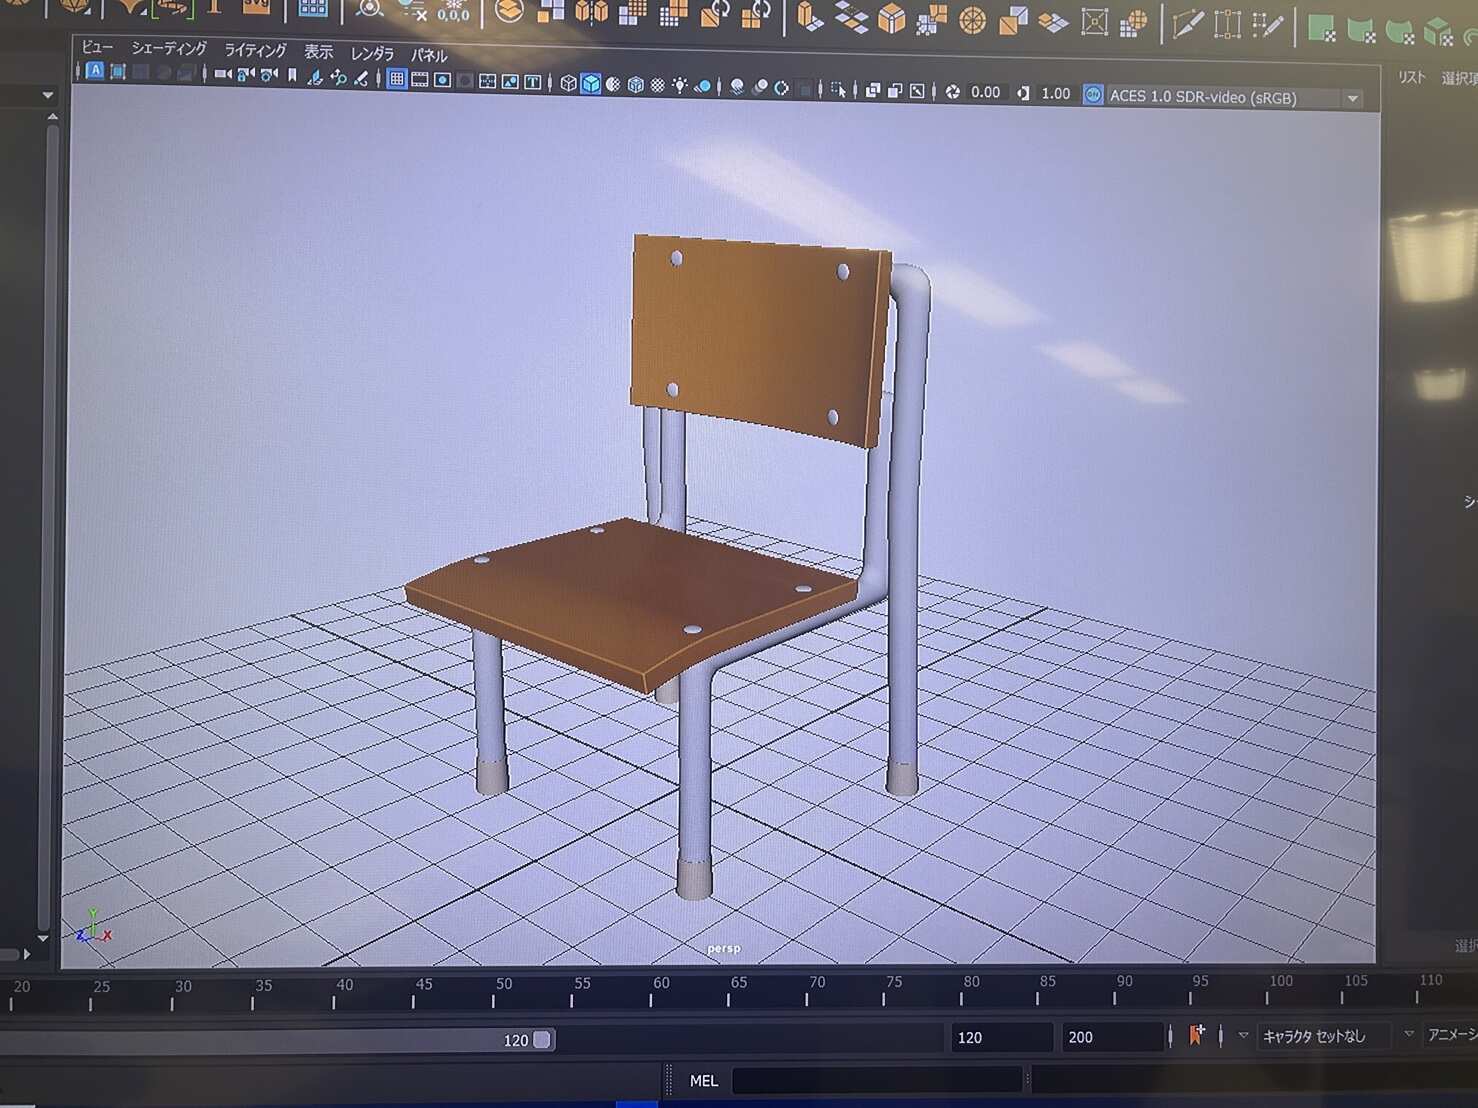Click the square with corner handles shelf icon
Image resolution: width=1478 pixels, height=1108 pixels.
(x=1095, y=22)
